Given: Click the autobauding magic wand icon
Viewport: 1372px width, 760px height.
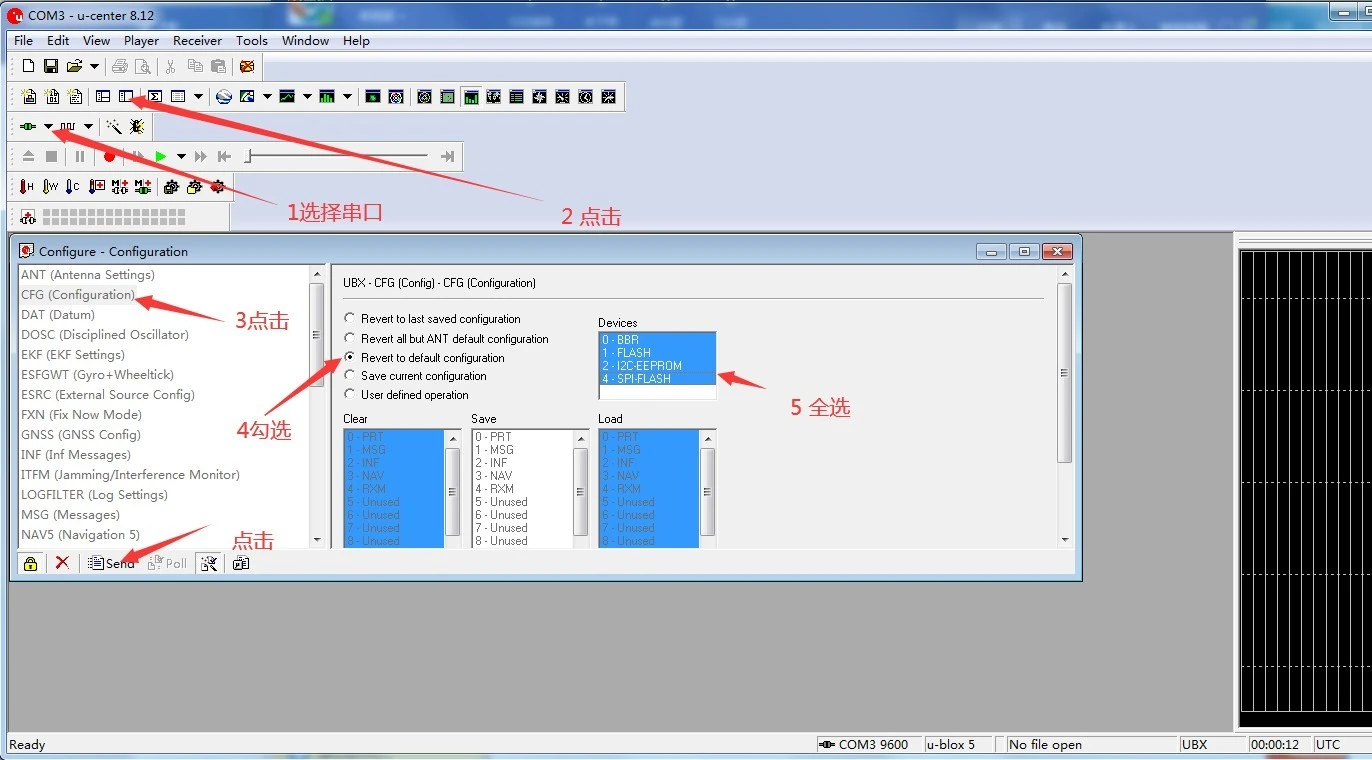Looking at the screenshot, I should pos(114,127).
